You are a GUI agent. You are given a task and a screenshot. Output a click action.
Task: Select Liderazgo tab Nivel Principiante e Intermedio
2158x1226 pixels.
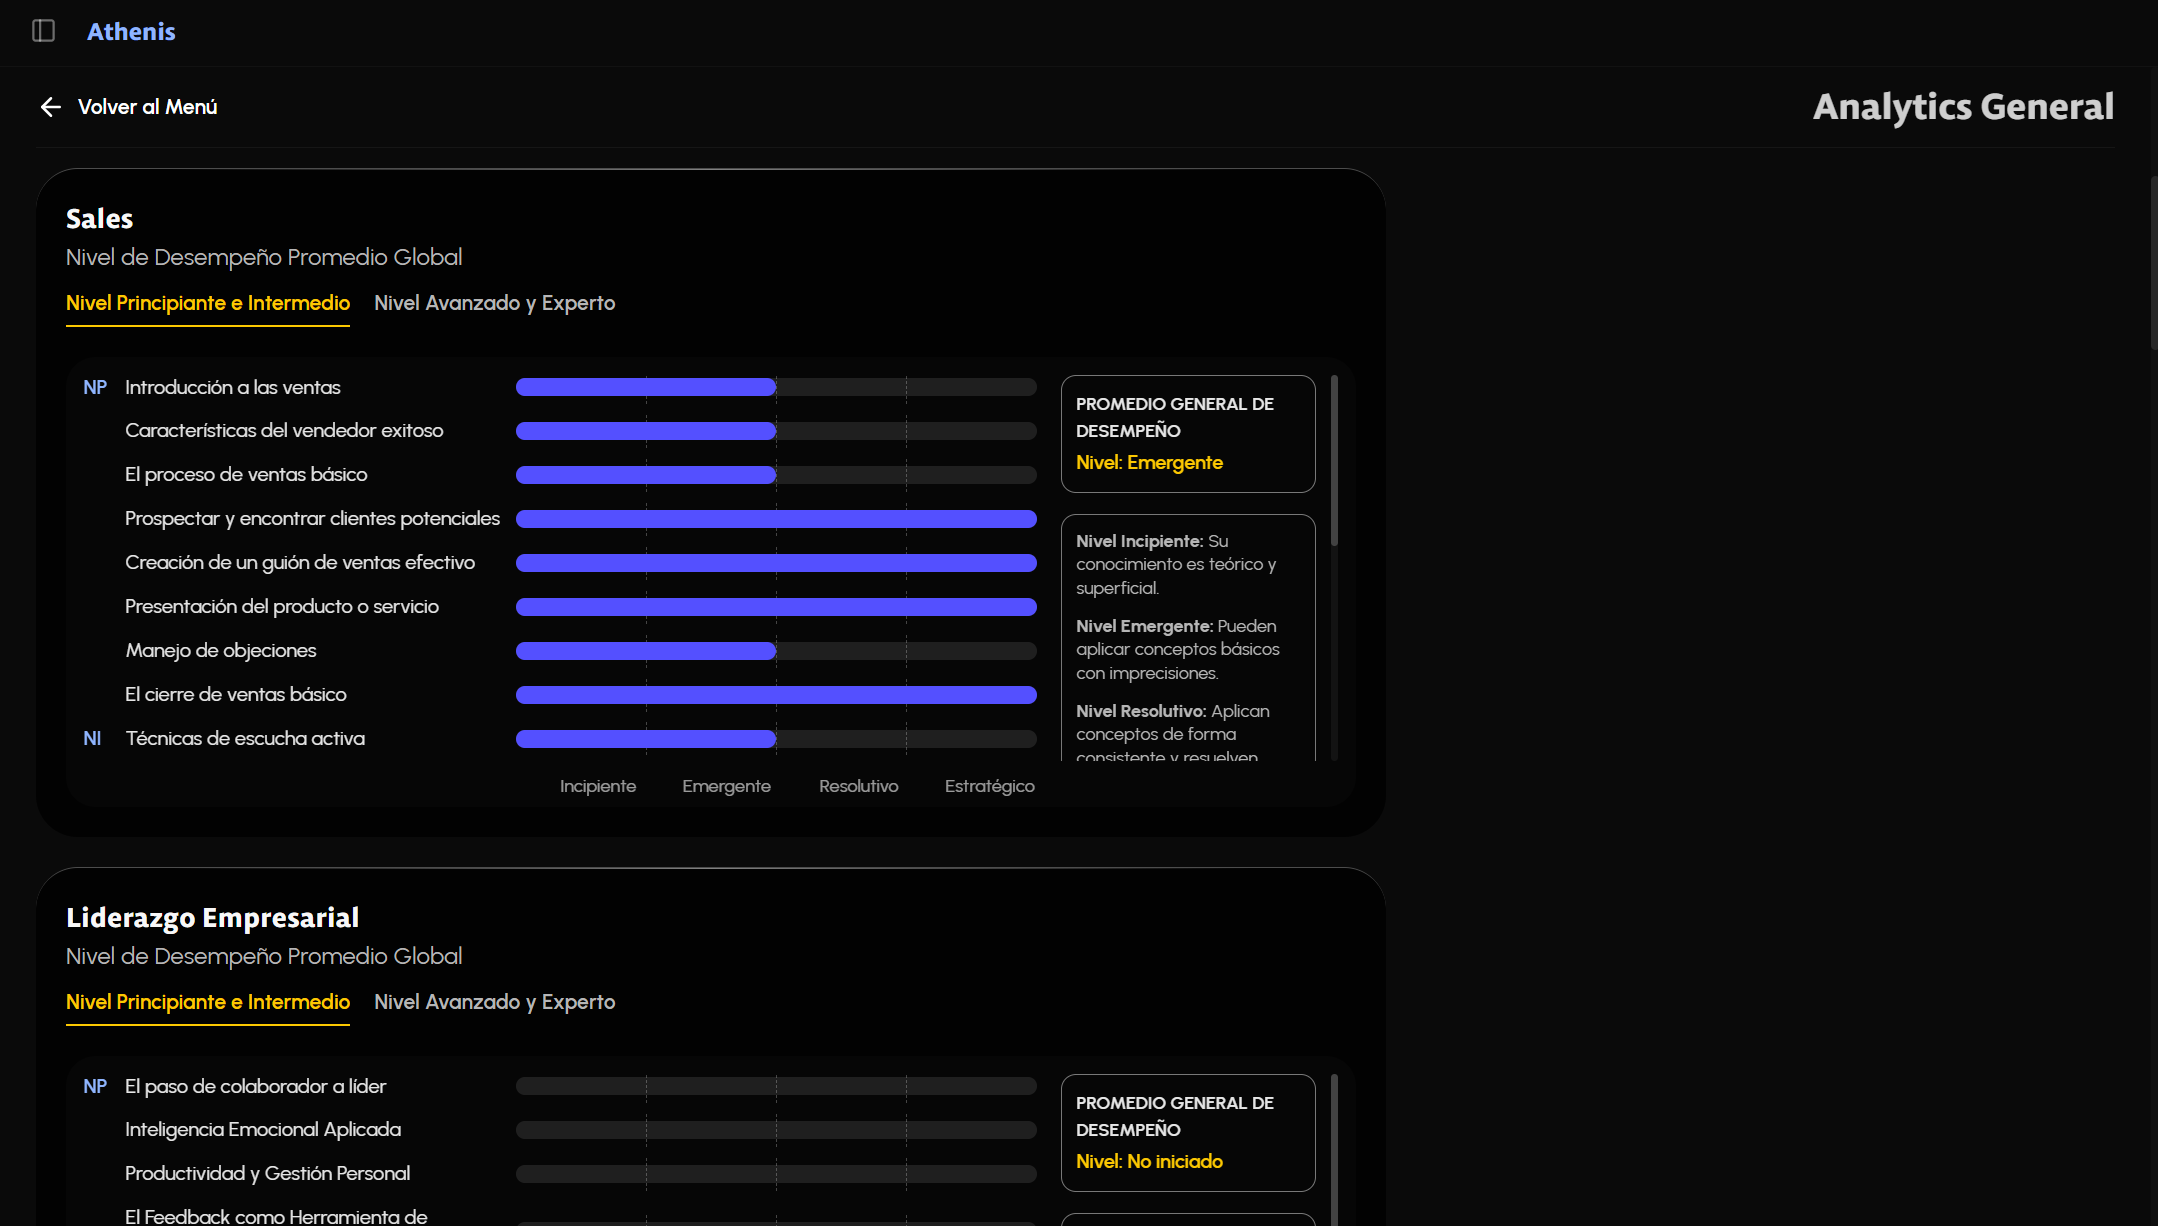click(208, 1002)
